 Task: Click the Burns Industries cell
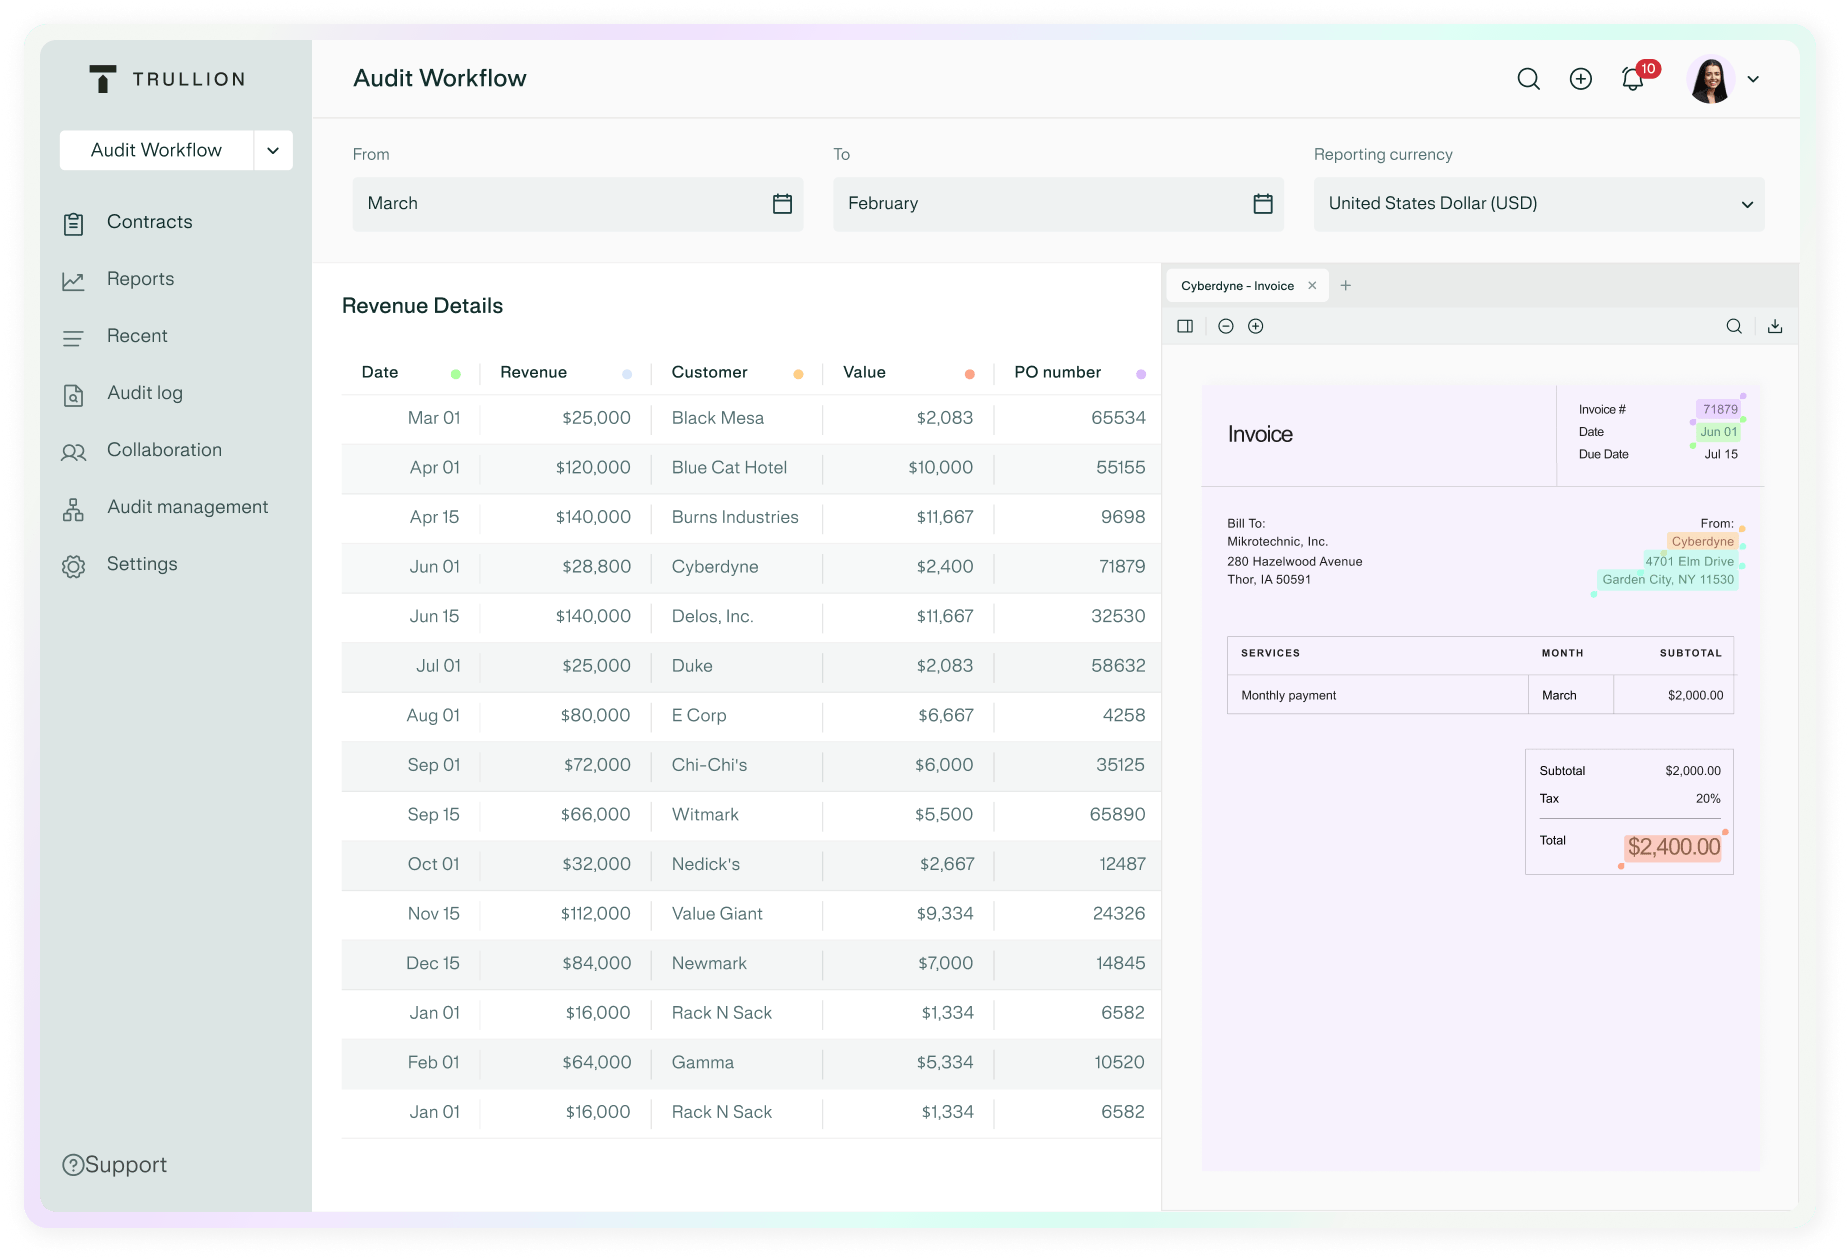coord(735,517)
